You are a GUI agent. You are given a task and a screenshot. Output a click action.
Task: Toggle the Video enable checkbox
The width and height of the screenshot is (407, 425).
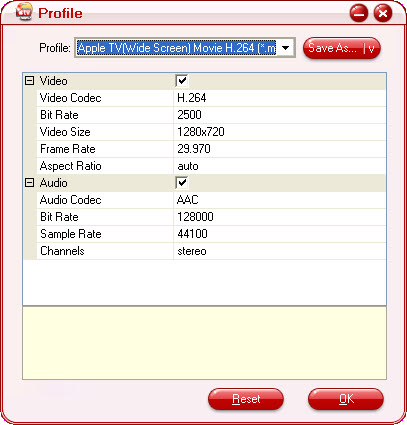182,81
